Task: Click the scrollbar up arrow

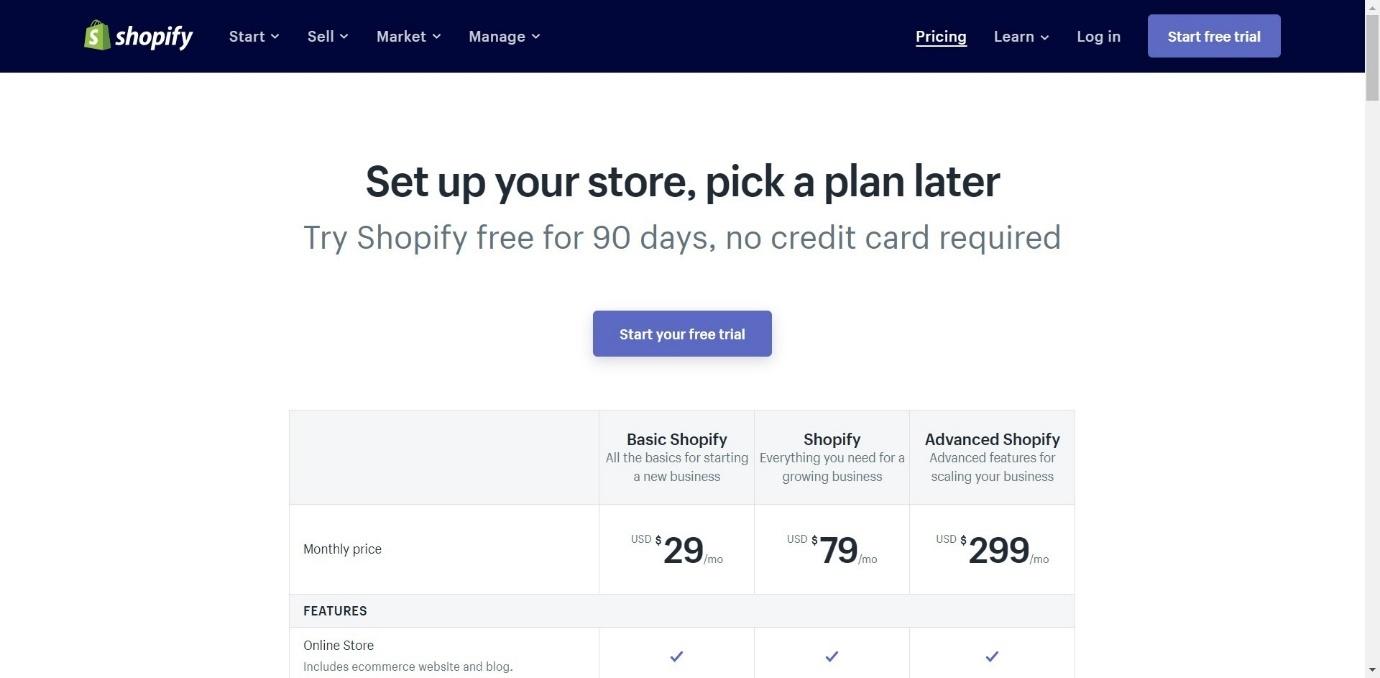Action: 1372,8
